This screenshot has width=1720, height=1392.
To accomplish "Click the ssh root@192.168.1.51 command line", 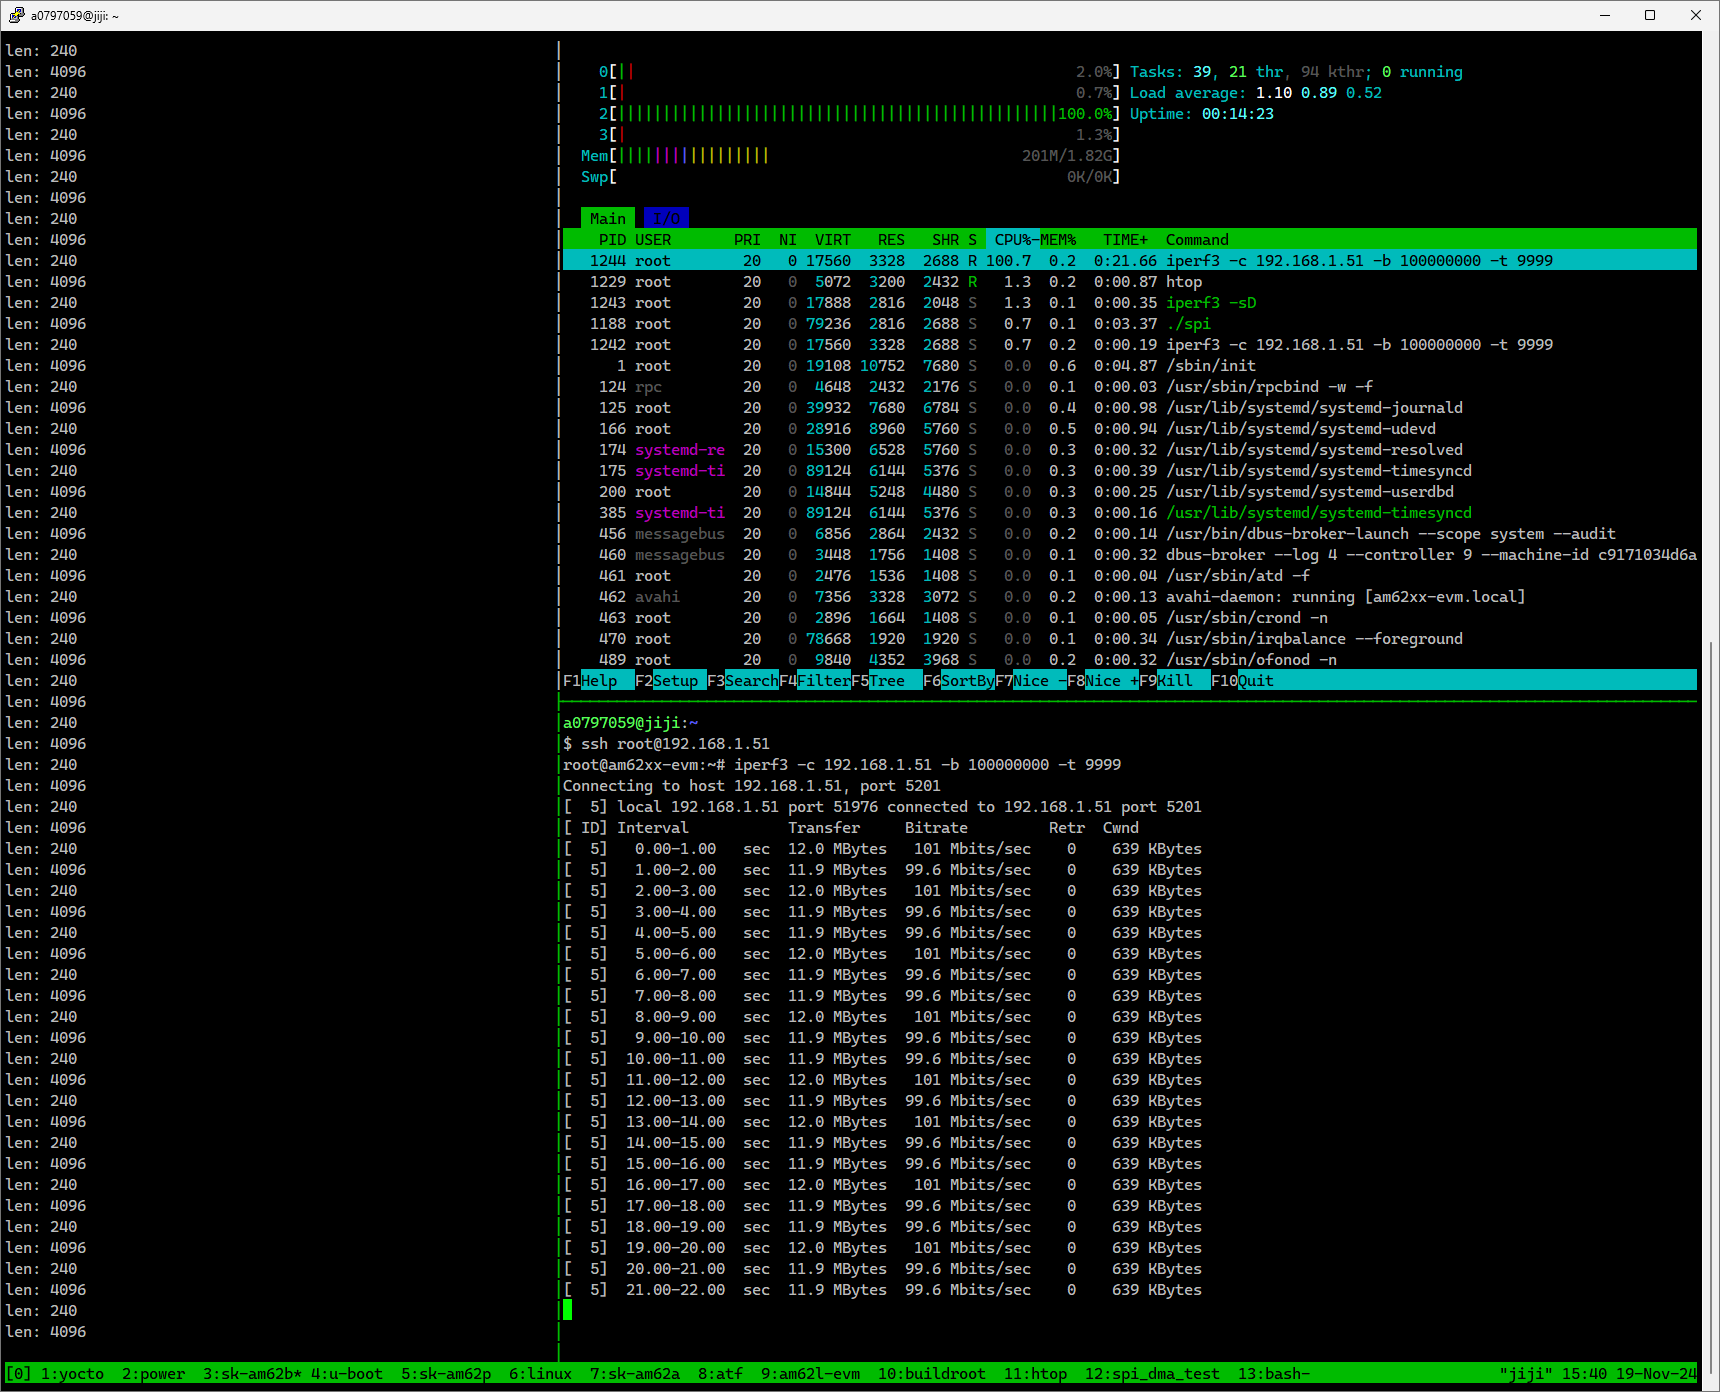I will click(666, 744).
